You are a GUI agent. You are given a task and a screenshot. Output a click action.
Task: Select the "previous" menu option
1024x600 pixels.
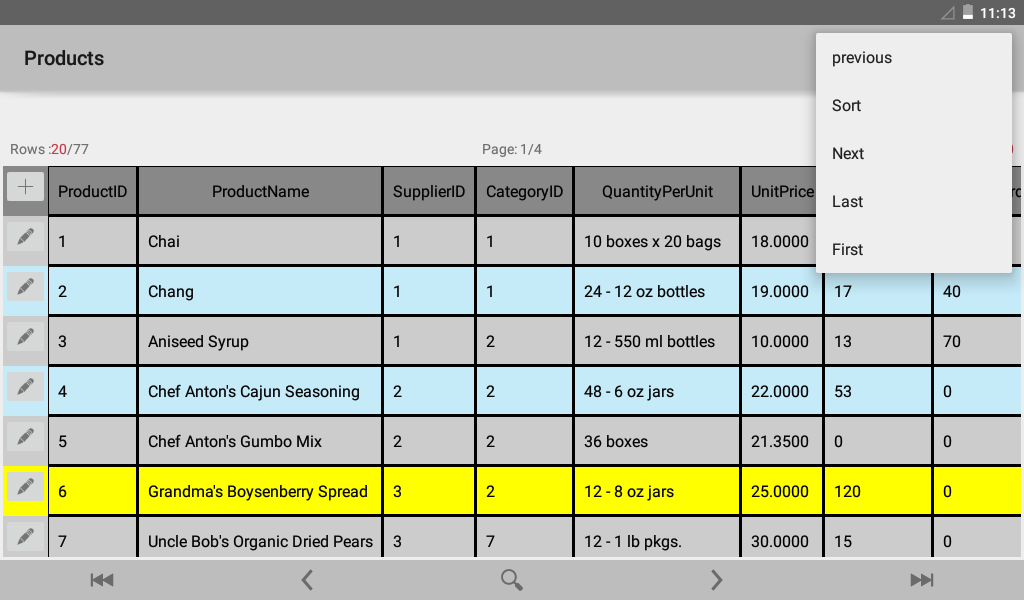tap(862, 58)
